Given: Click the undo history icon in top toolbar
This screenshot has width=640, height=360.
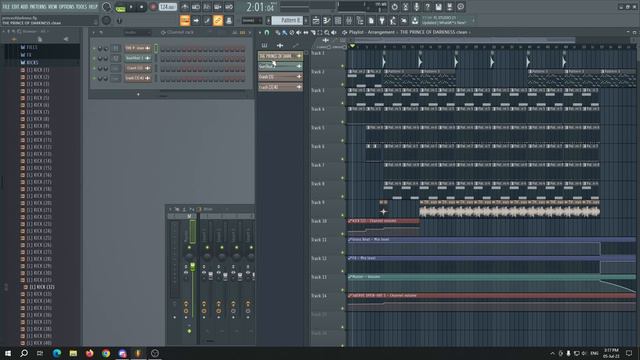Looking at the screenshot, I should click(x=394, y=7).
